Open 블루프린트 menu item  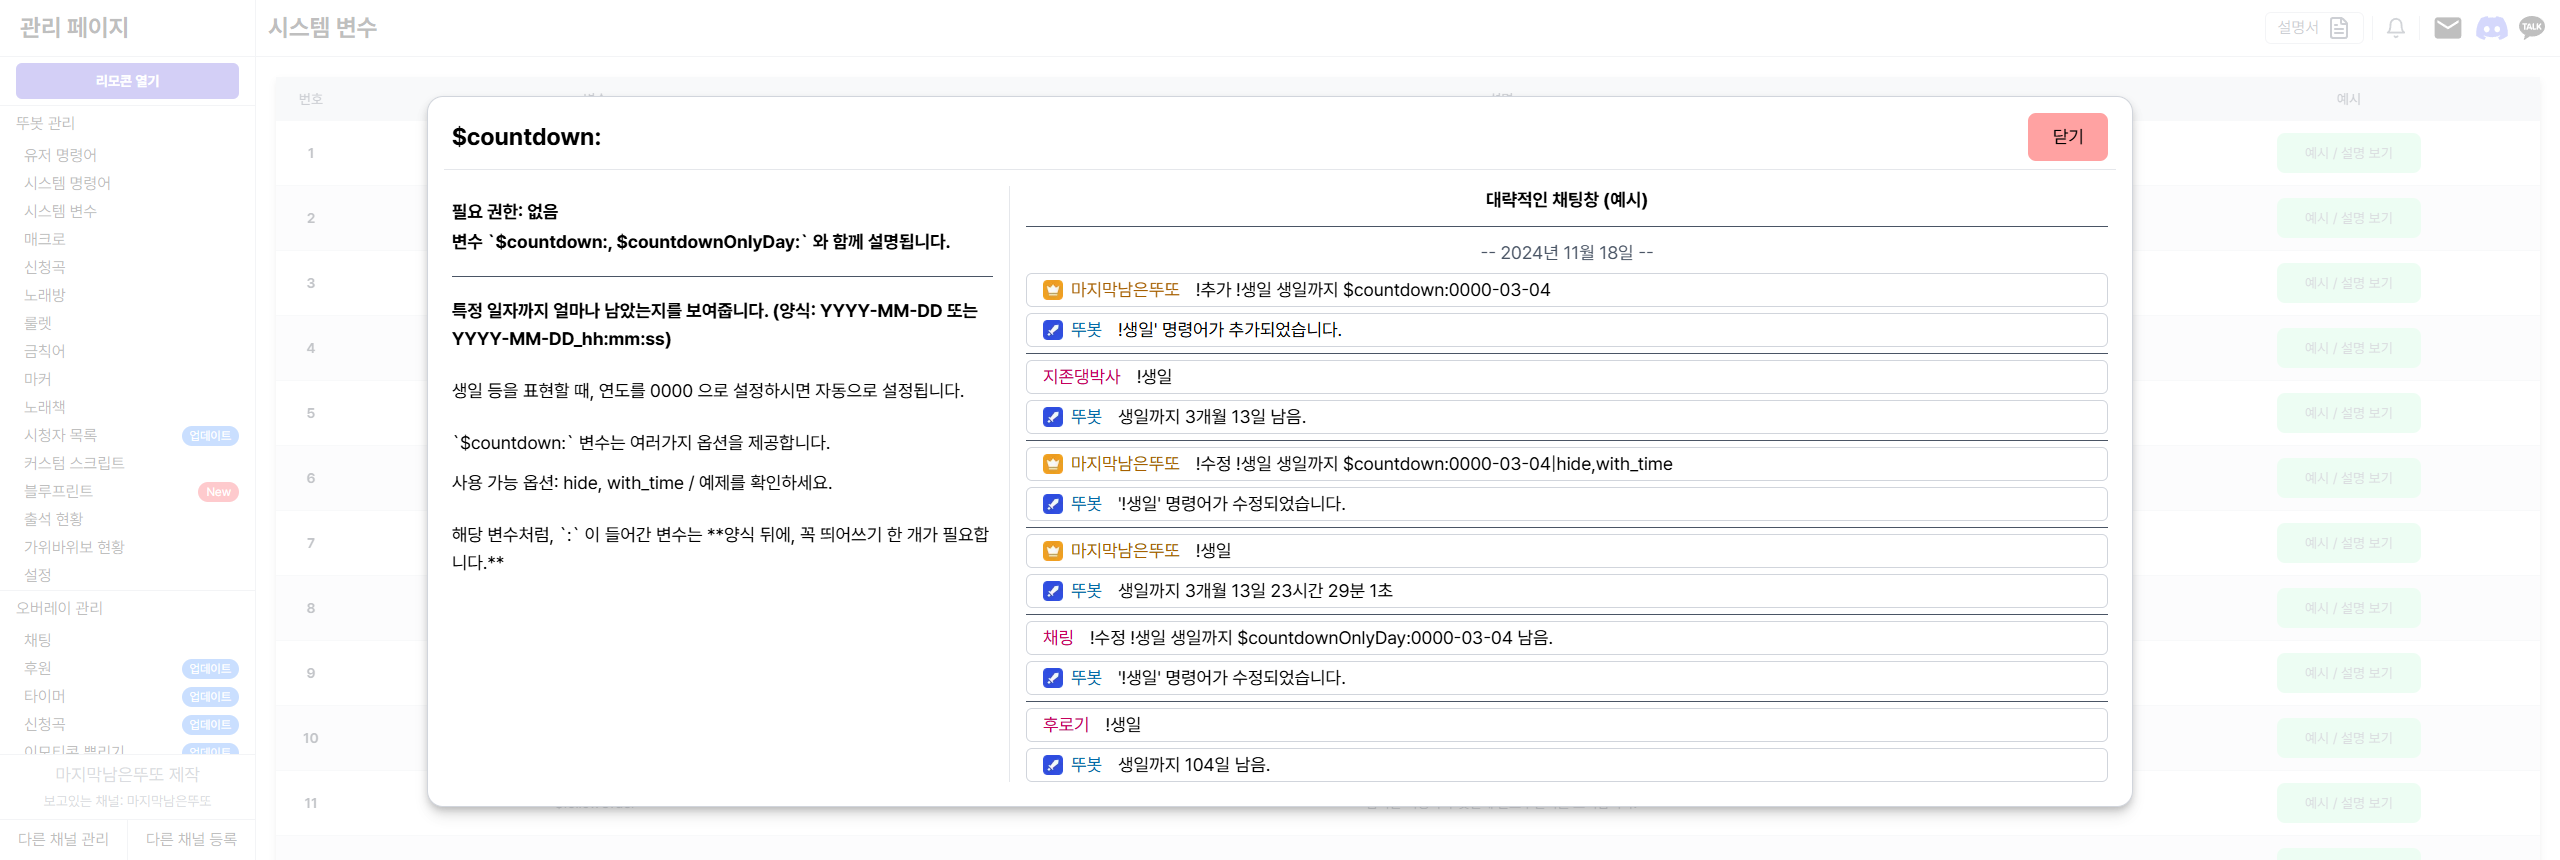tap(58, 491)
